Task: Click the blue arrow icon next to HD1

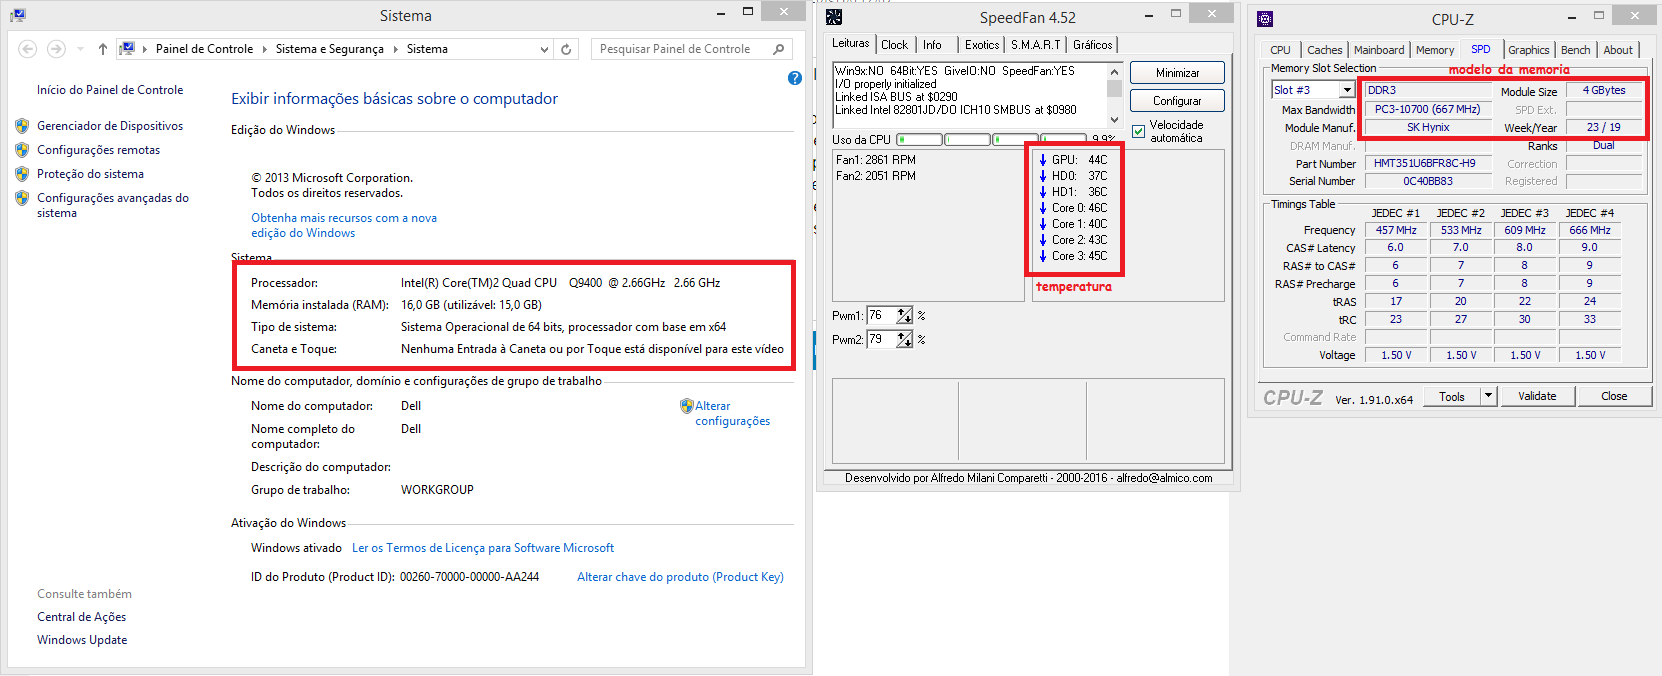Action: pyautogui.click(x=1043, y=192)
